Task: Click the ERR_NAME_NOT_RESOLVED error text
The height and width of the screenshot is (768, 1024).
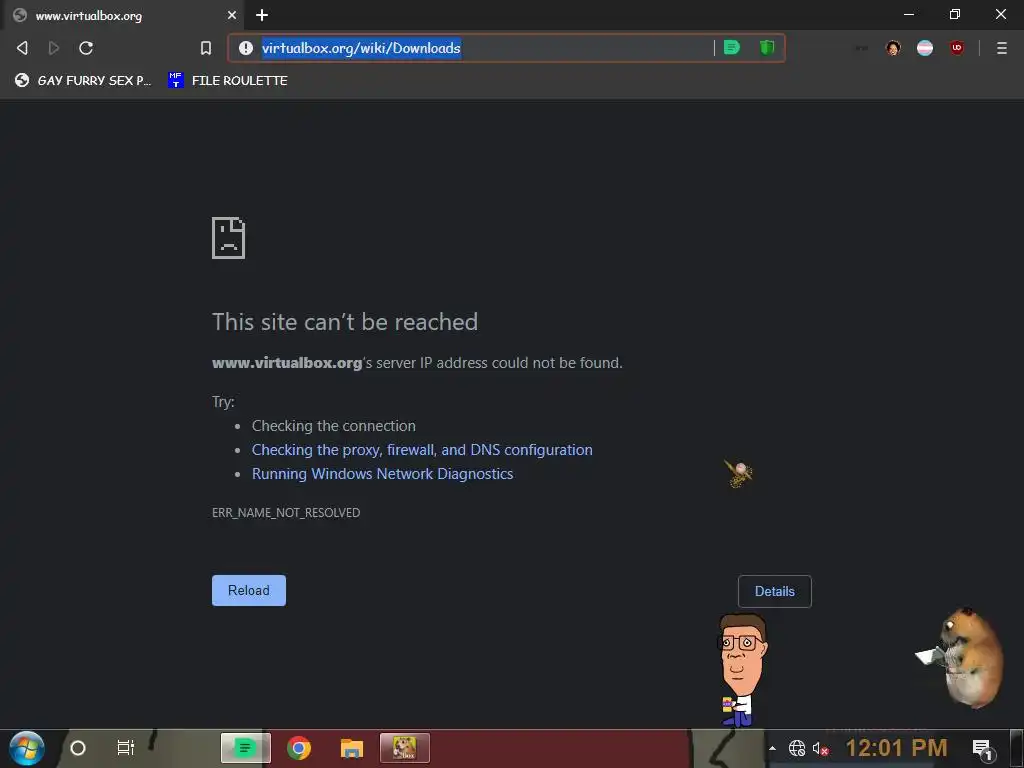Action: point(286,513)
